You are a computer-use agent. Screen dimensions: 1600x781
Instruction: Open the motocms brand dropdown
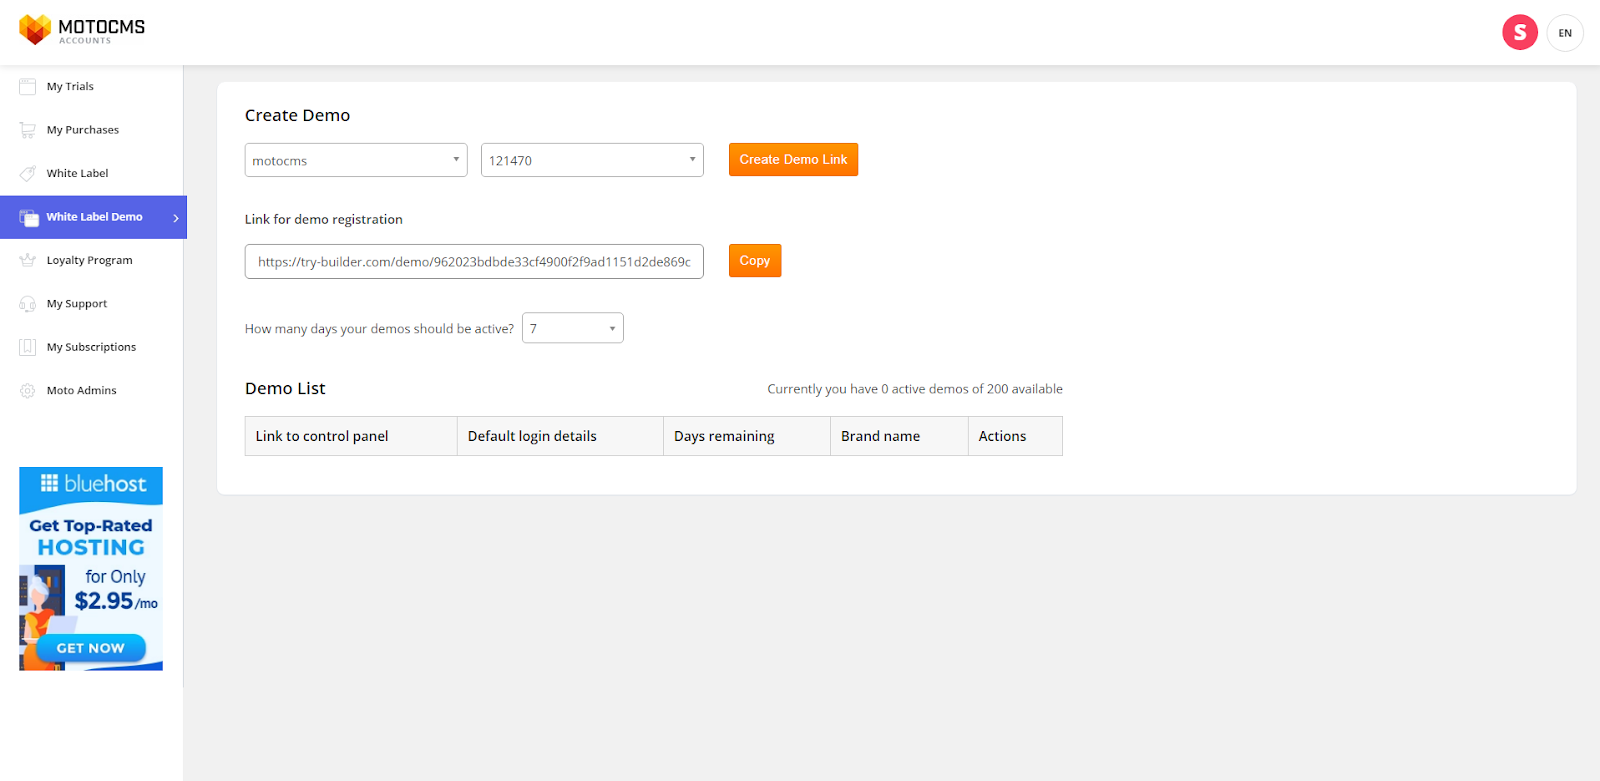(x=356, y=160)
